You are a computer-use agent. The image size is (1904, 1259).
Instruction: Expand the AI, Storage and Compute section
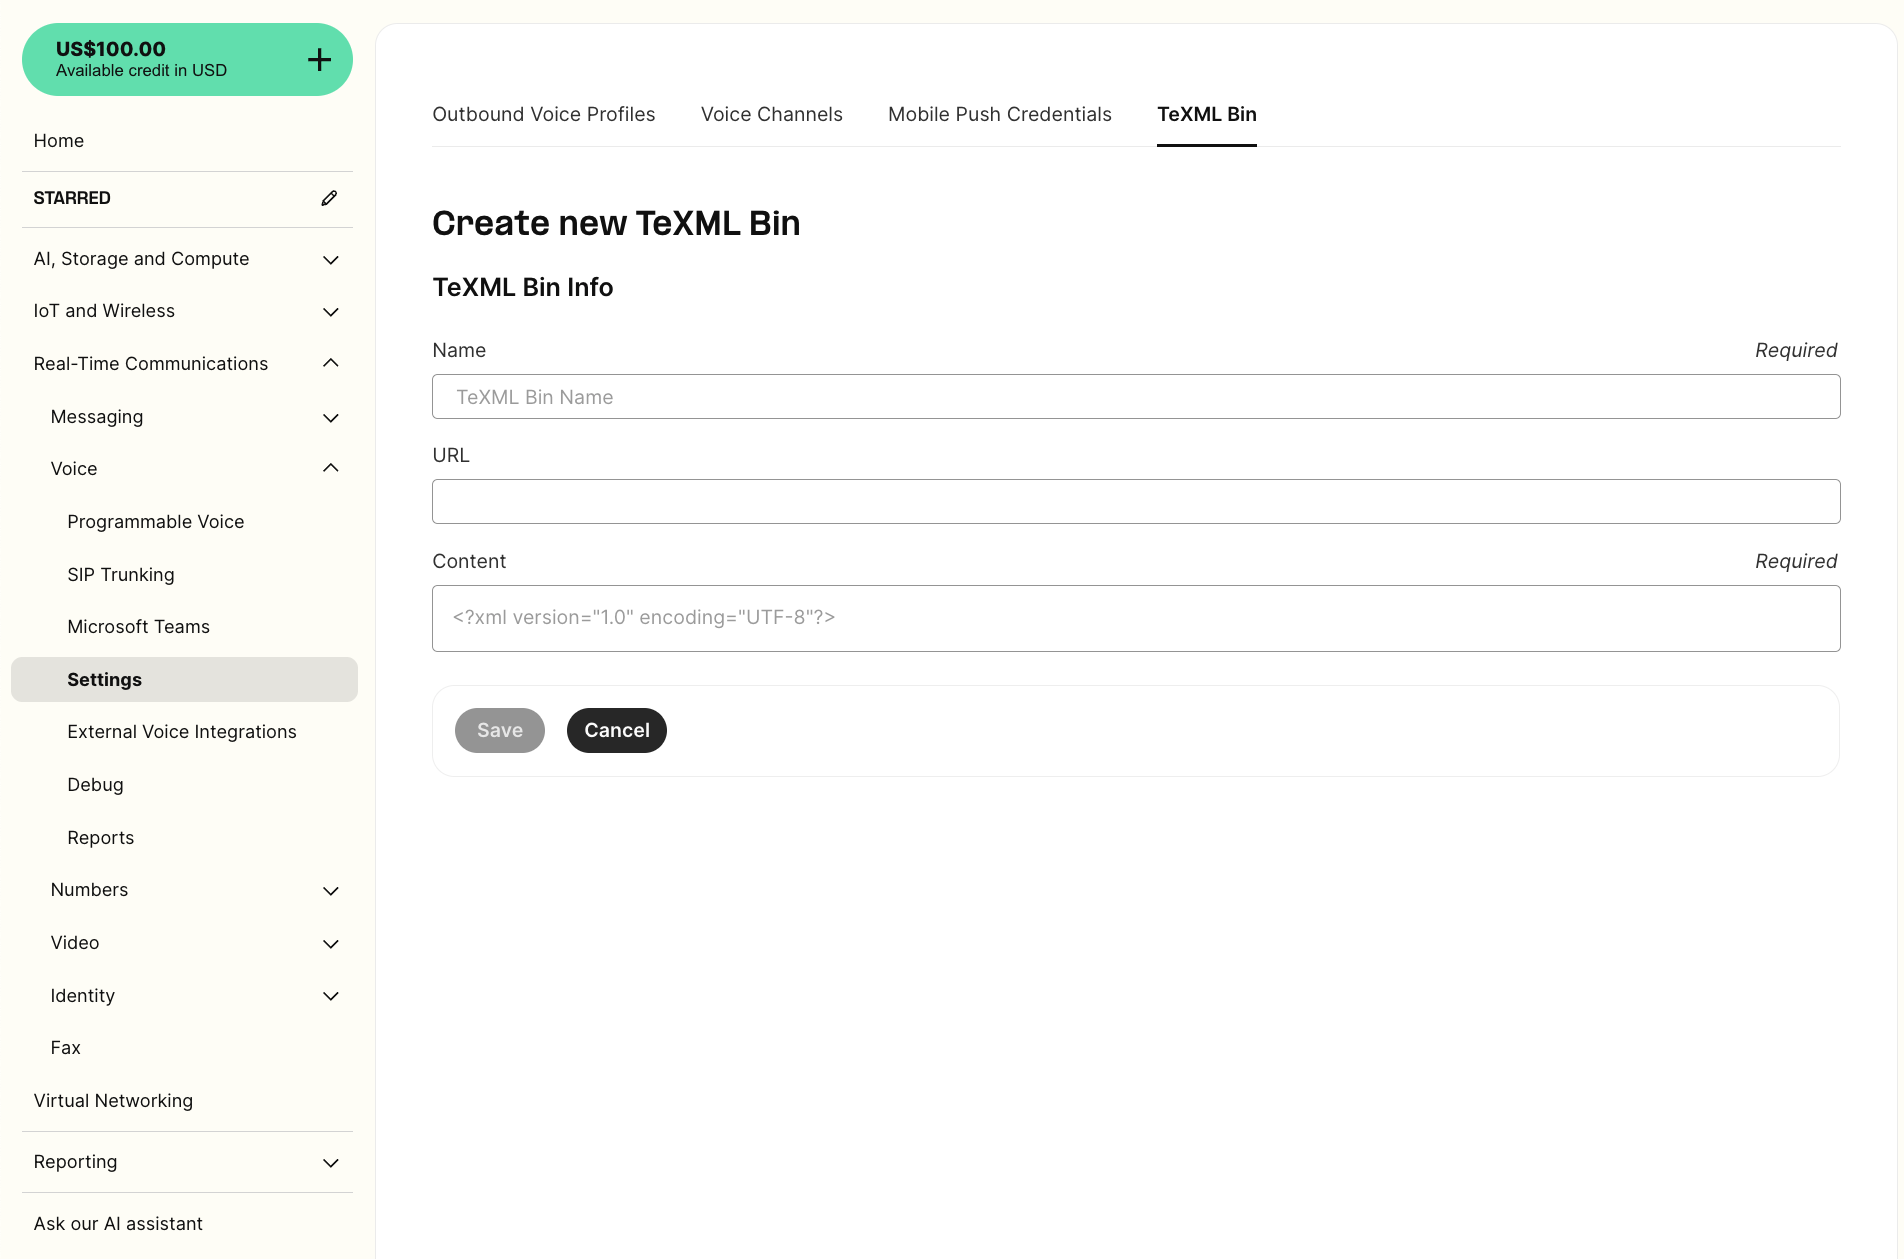point(330,259)
